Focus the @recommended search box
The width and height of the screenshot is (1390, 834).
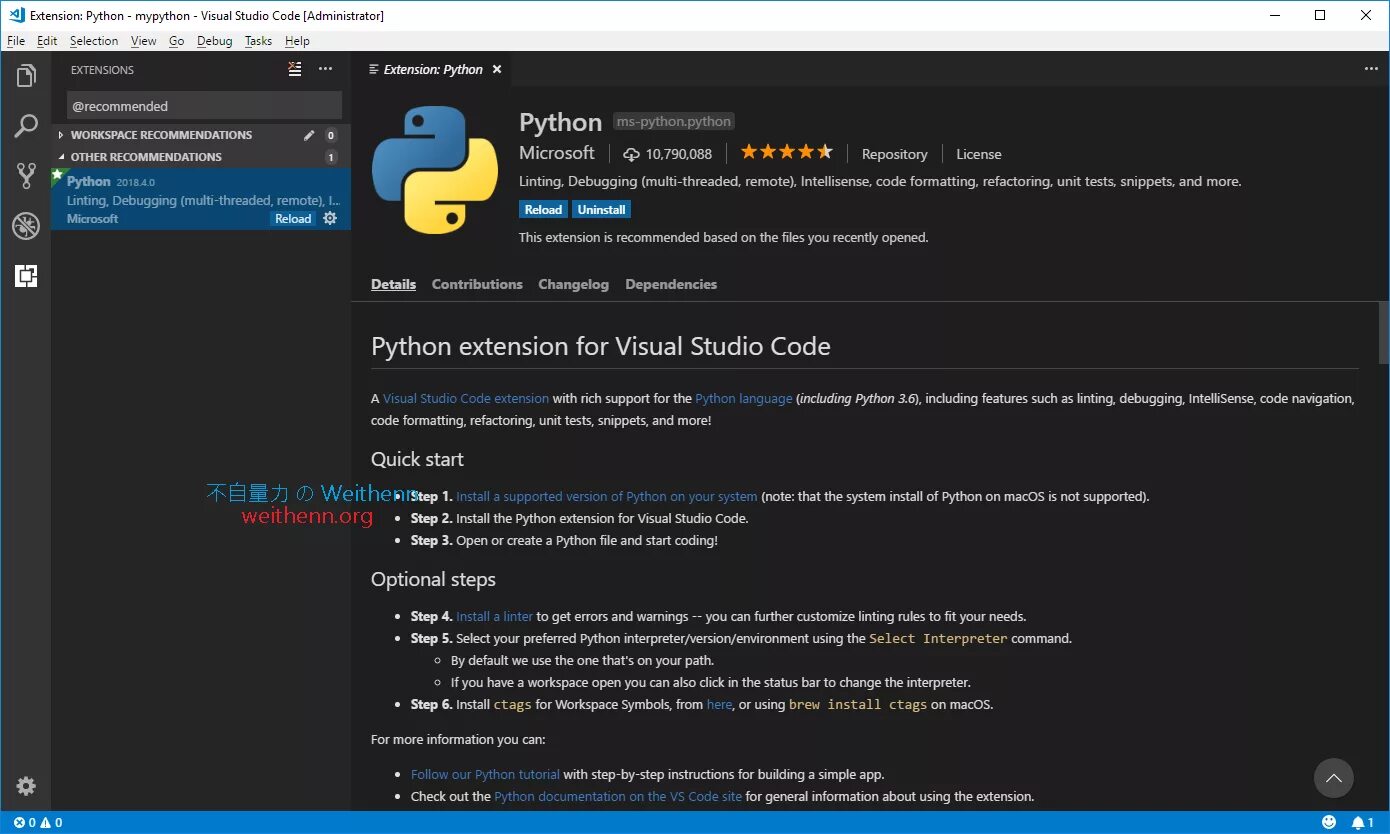click(x=204, y=106)
